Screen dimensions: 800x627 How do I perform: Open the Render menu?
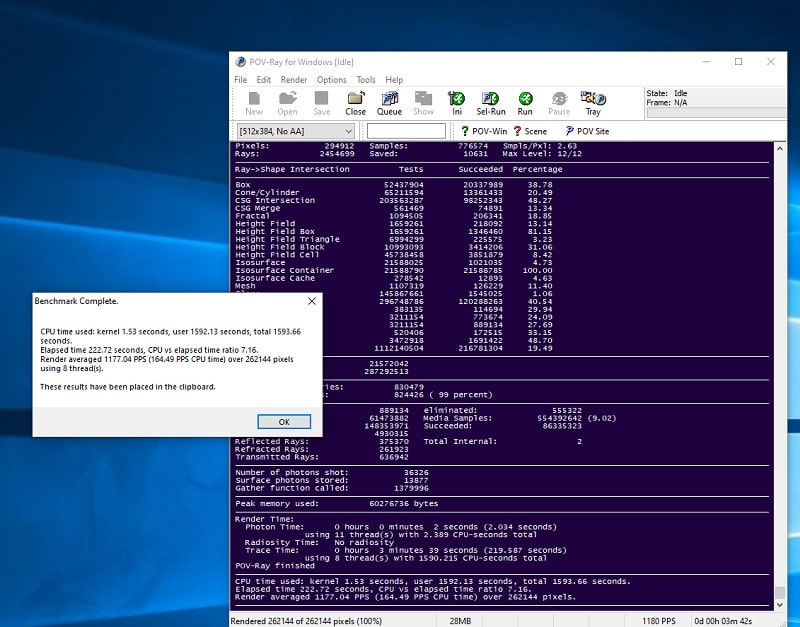[294, 80]
